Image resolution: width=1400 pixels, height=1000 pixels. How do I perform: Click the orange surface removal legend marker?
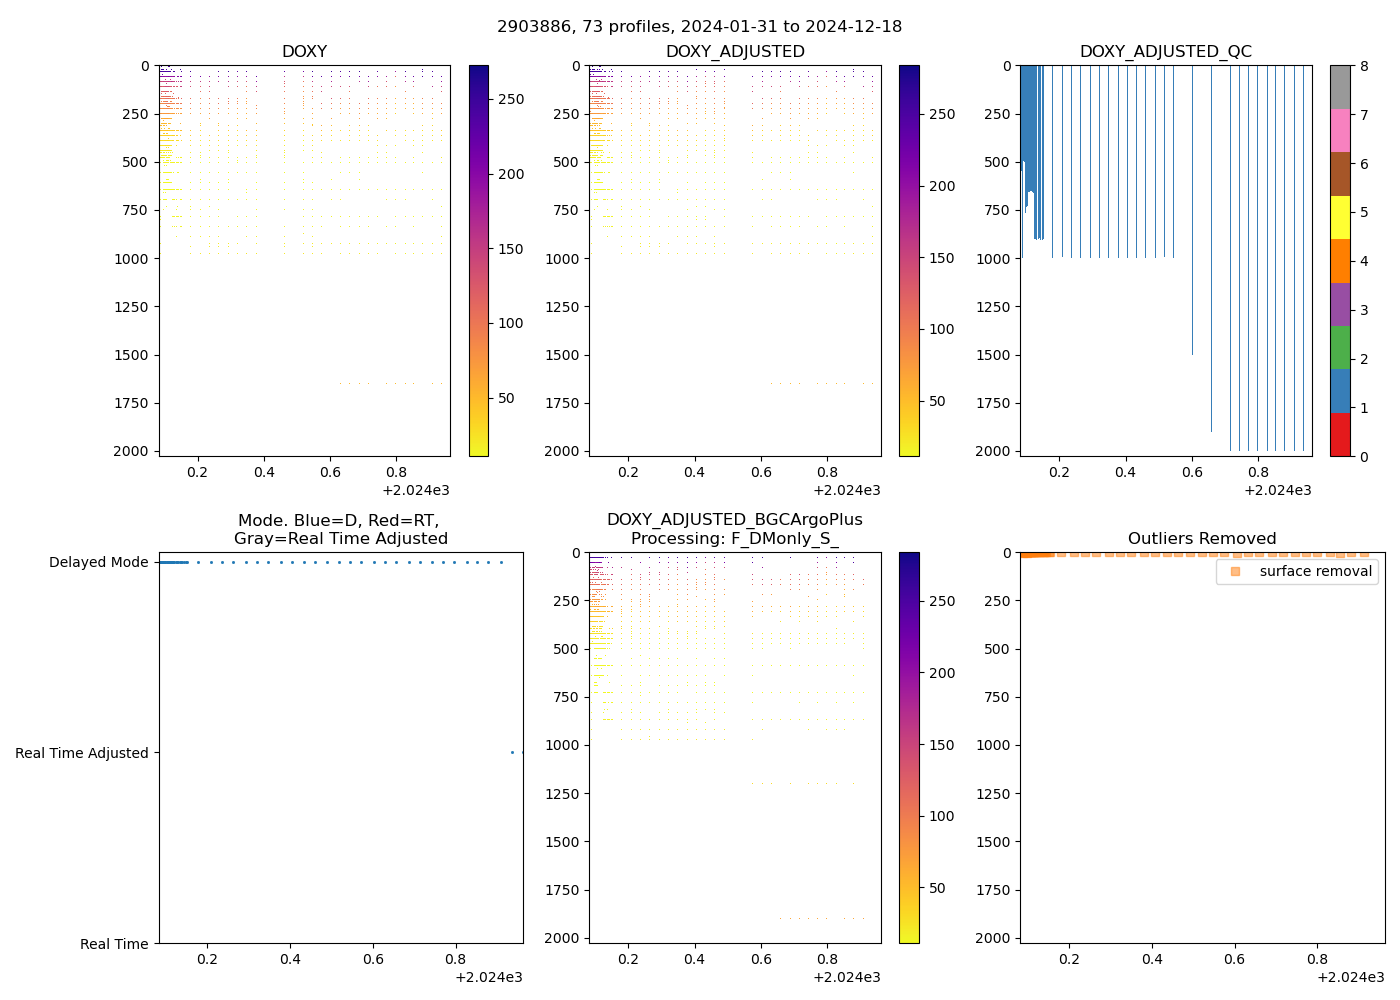pos(1235,572)
